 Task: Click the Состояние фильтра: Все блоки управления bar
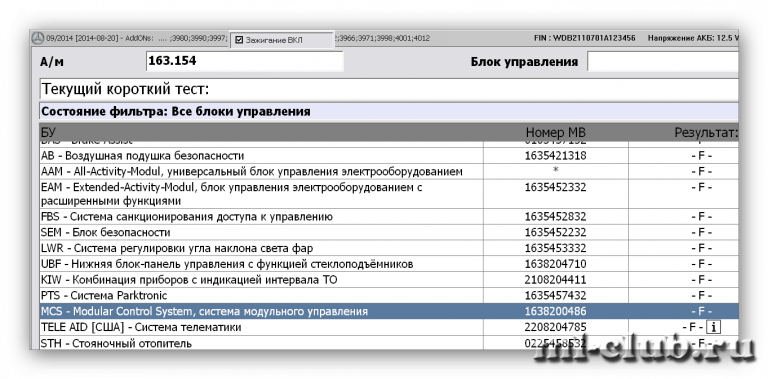tap(388, 111)
